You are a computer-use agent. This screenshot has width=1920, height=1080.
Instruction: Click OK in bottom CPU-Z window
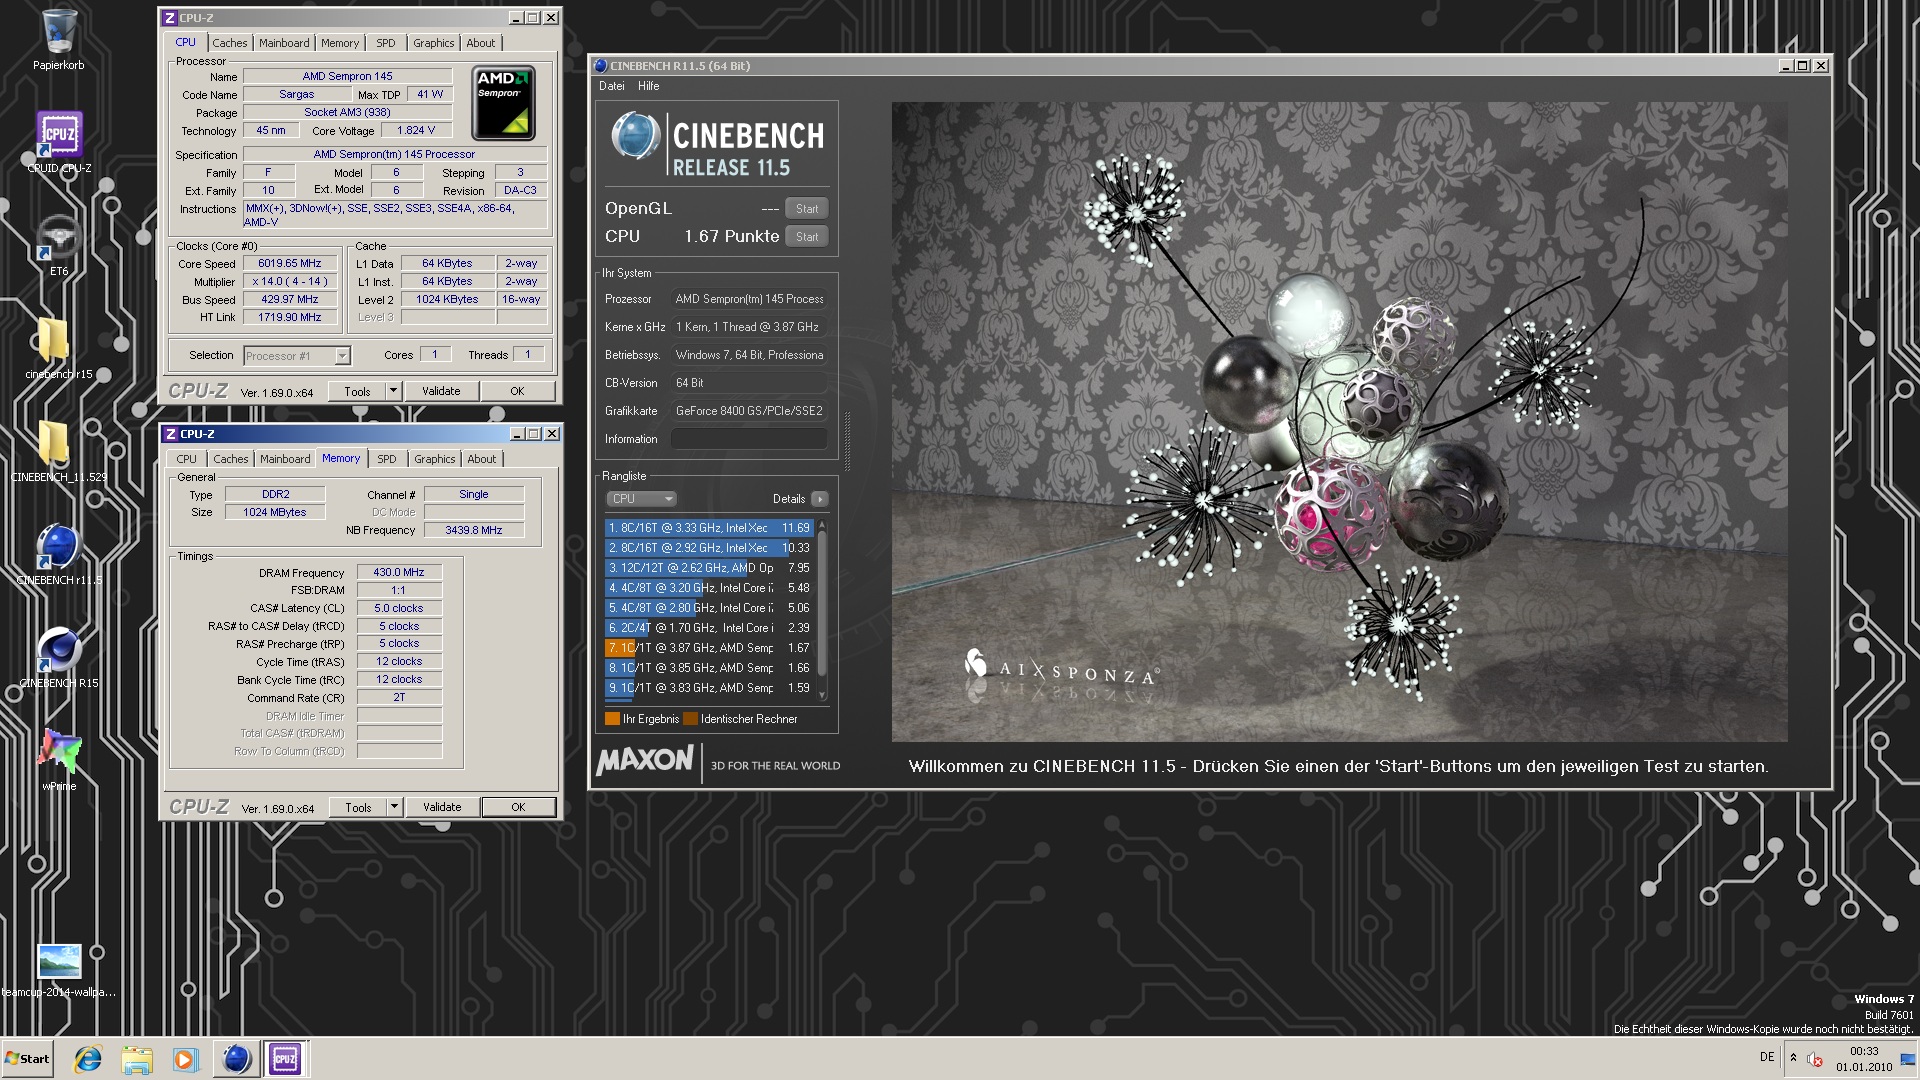(518, 808)
